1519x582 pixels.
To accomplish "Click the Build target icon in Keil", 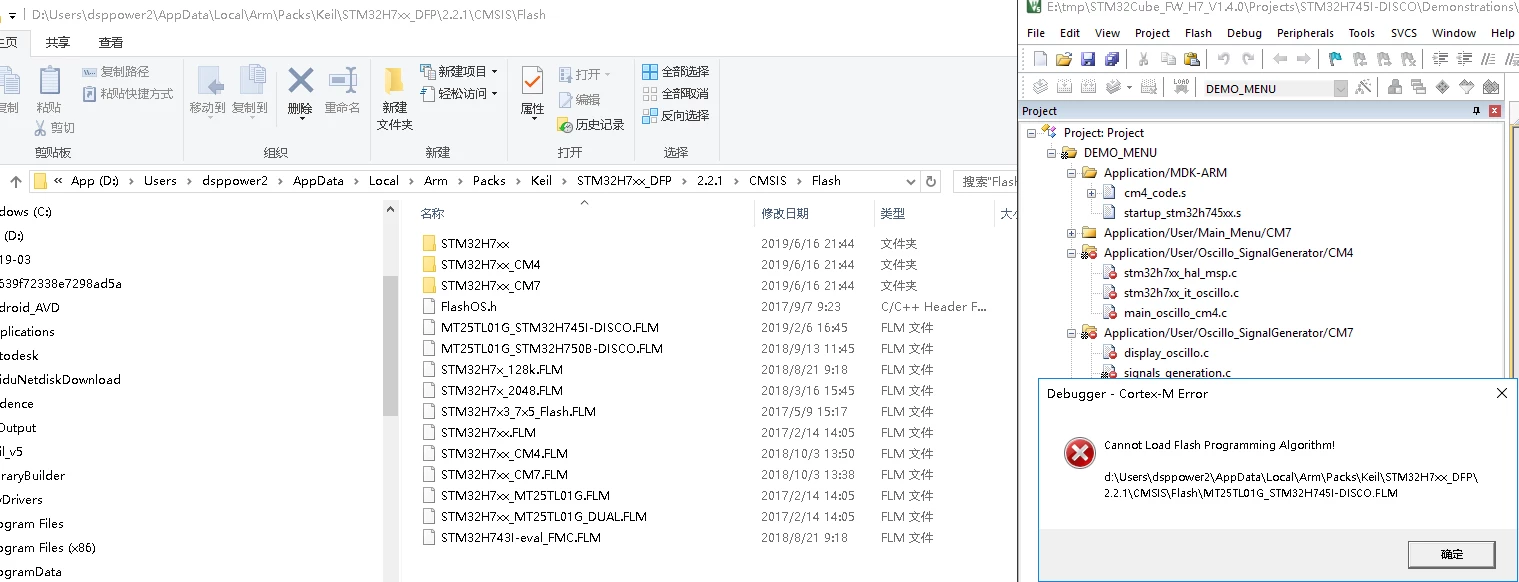I will (1064, 87).
